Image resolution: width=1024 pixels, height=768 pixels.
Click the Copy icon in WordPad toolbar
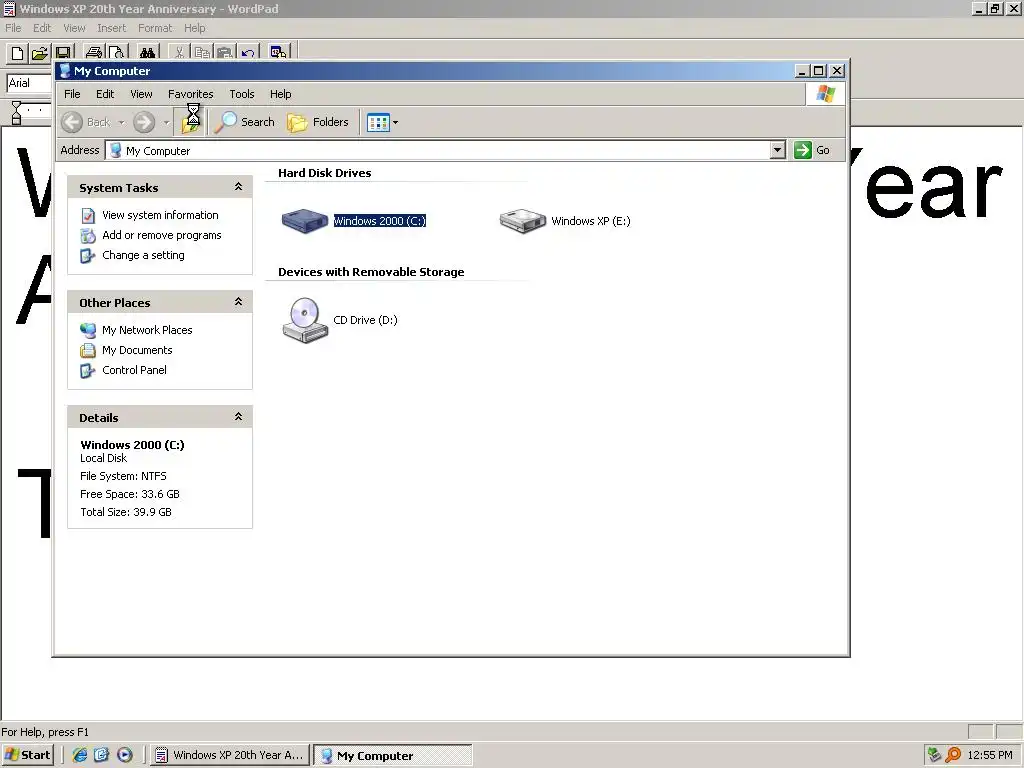pyautogui.click(x=202, y=53)
